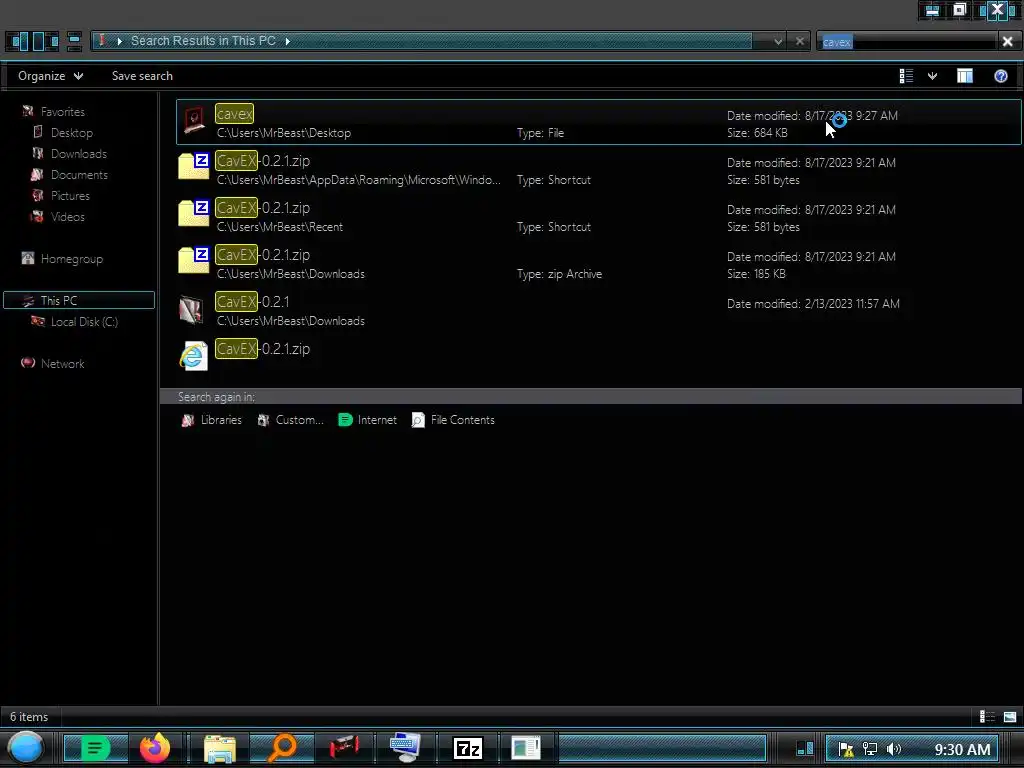Click path C:\Users\MrBeast\Recent text
This screenshot has height=768, width=1024.
[280, 227]
